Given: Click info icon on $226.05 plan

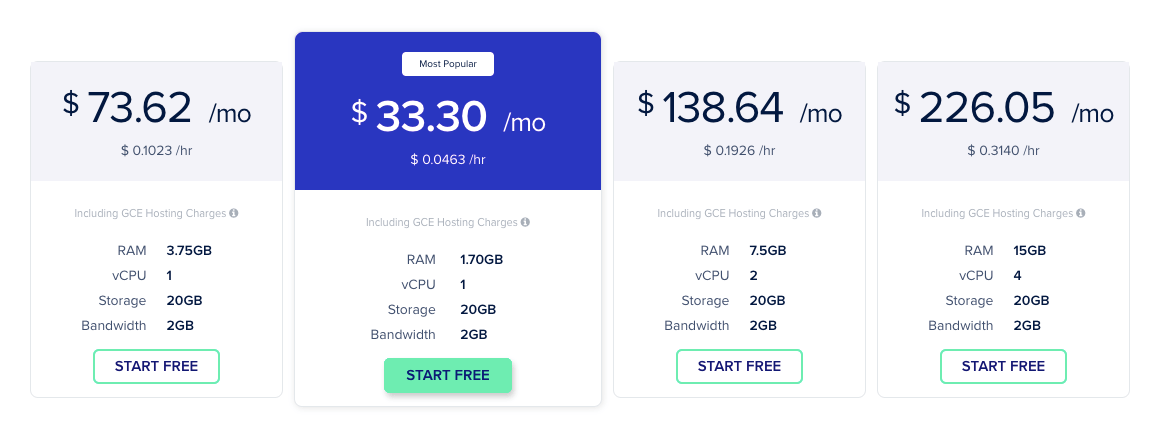Looking at the screenshot, I should tap(1081, 213).
